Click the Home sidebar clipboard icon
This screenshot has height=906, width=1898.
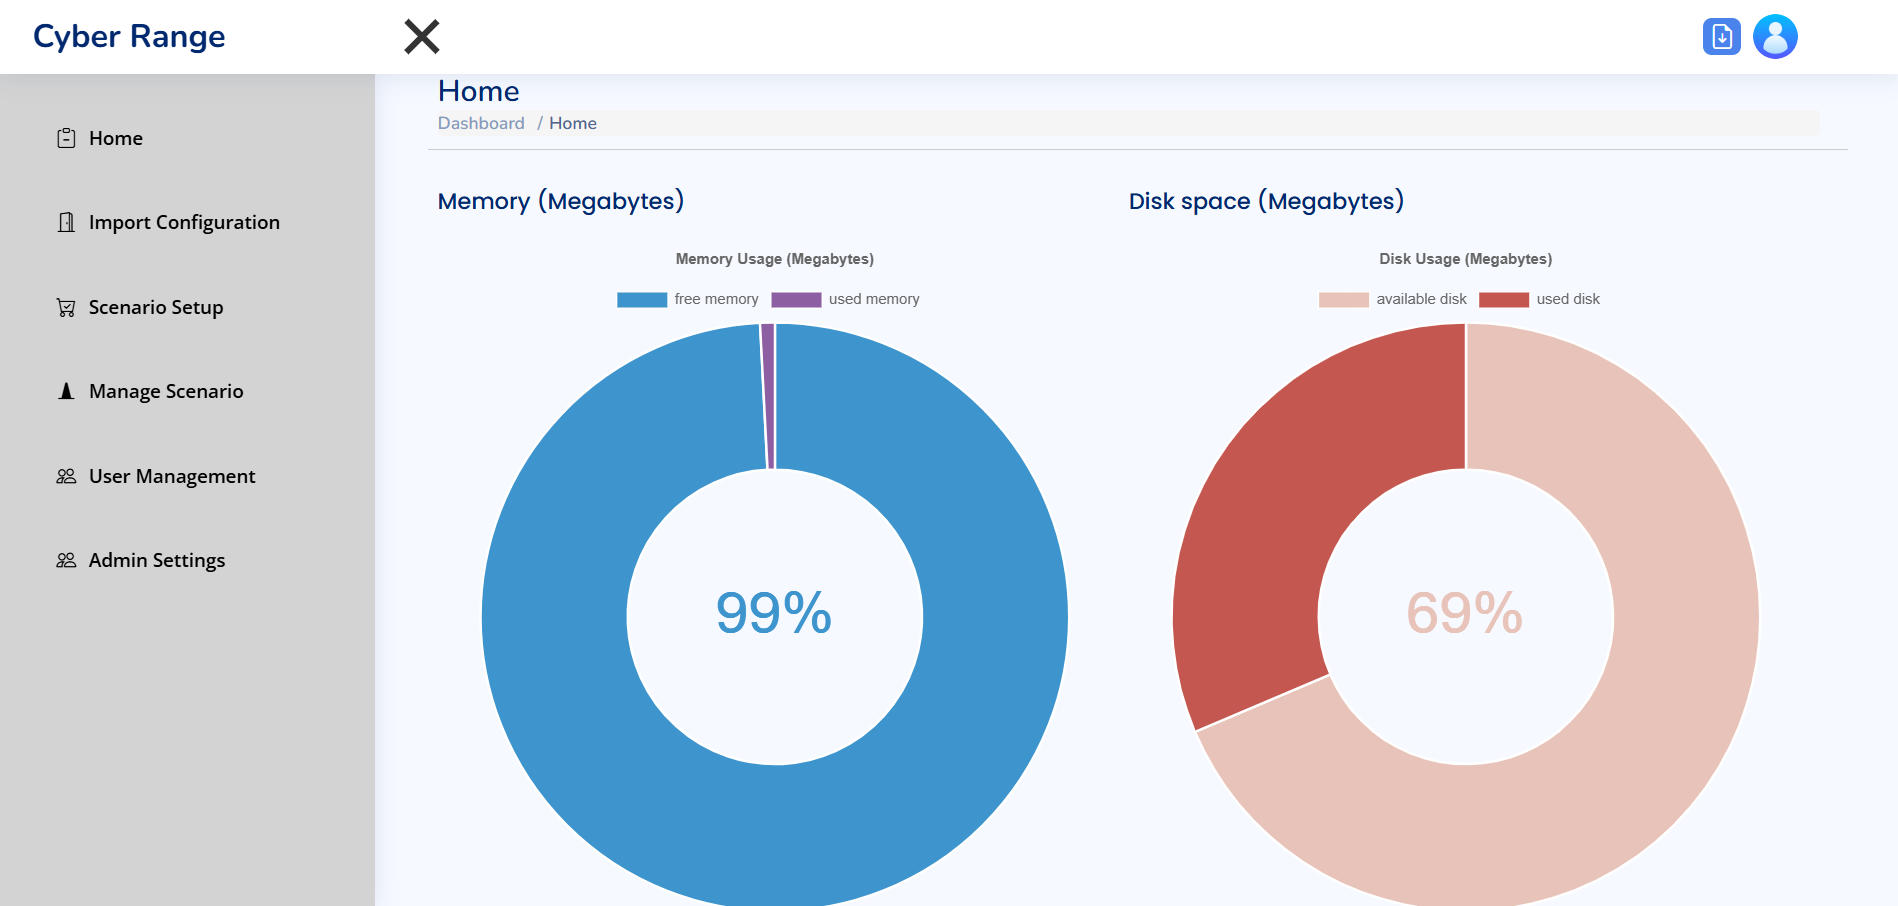coord(66,138)
